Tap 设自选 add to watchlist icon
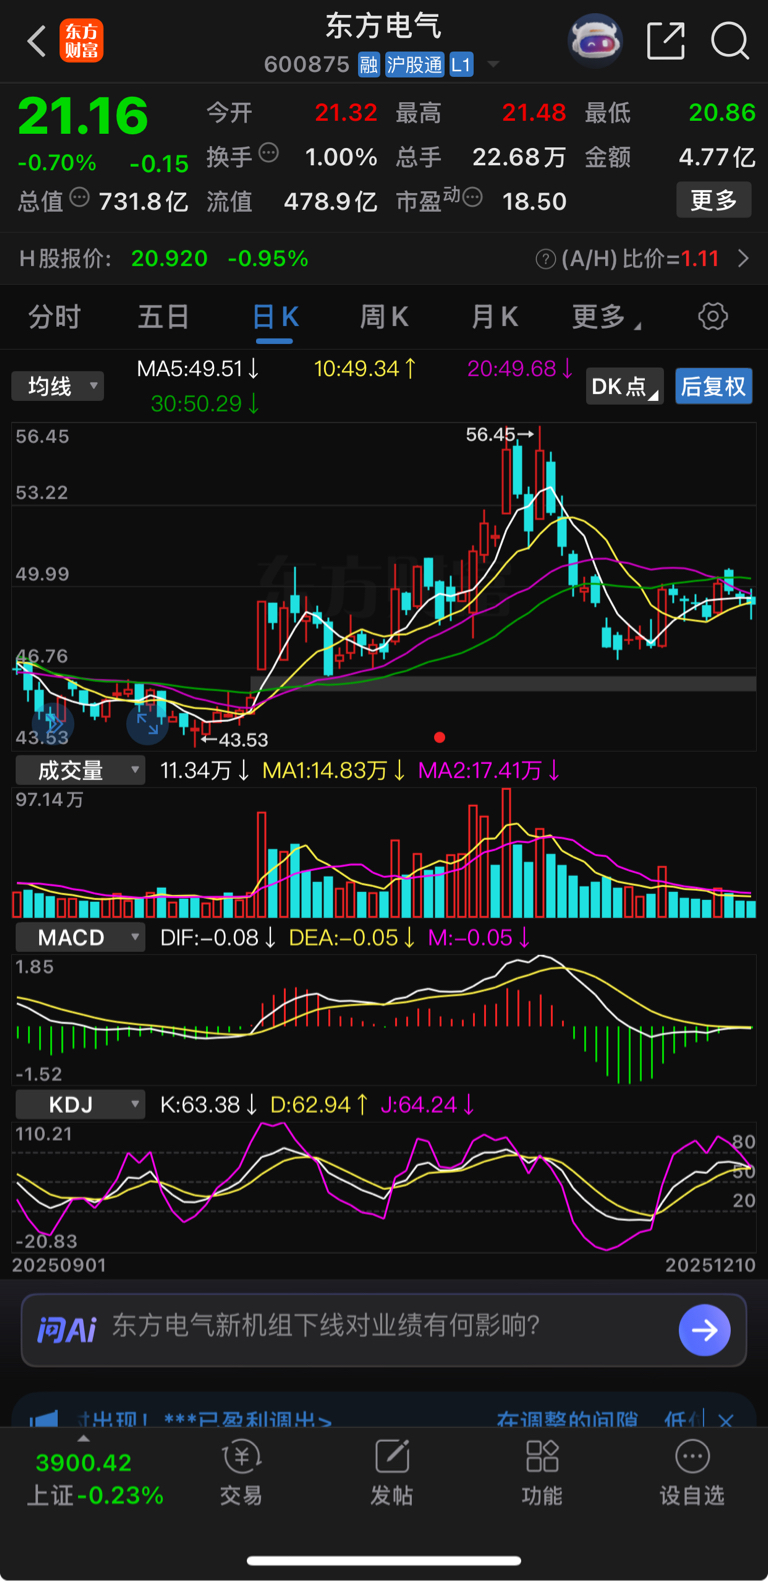768x1581 pixels. click(x=692, y=1473)
